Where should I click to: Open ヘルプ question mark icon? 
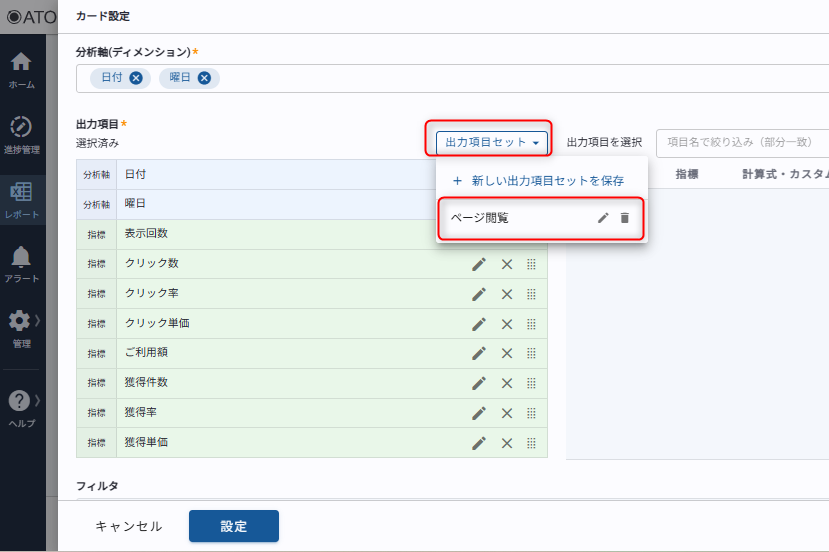(x=20, y=401)
